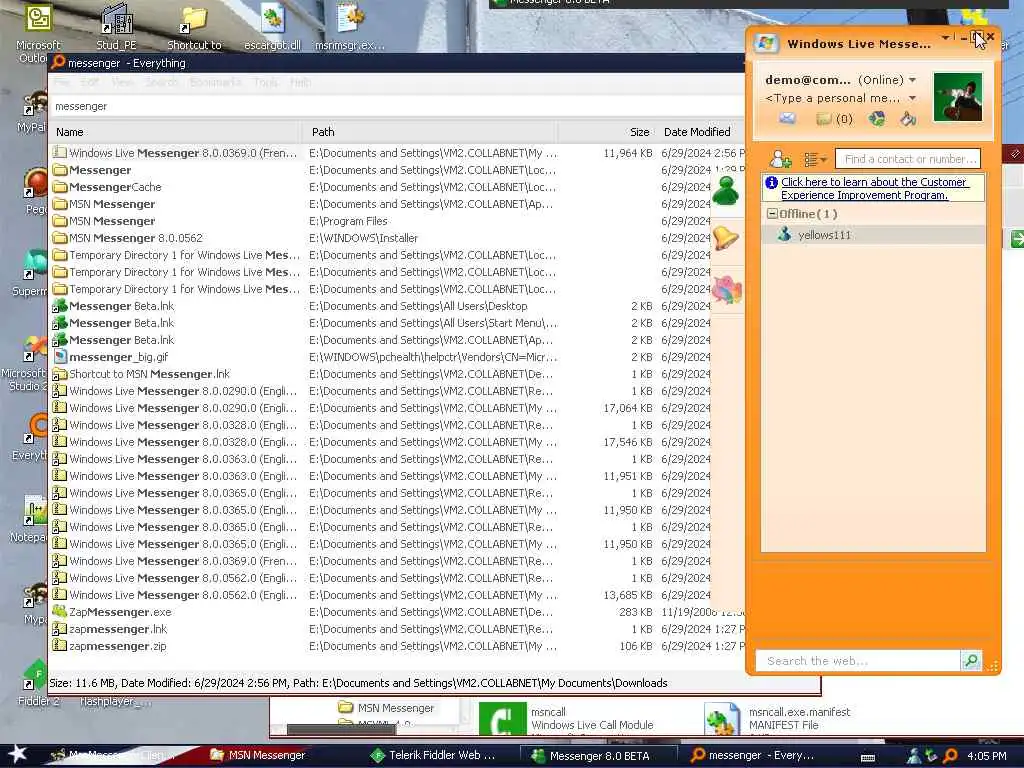Select the Shortcut to MSN Messenger.lnk row

point(380,374)
